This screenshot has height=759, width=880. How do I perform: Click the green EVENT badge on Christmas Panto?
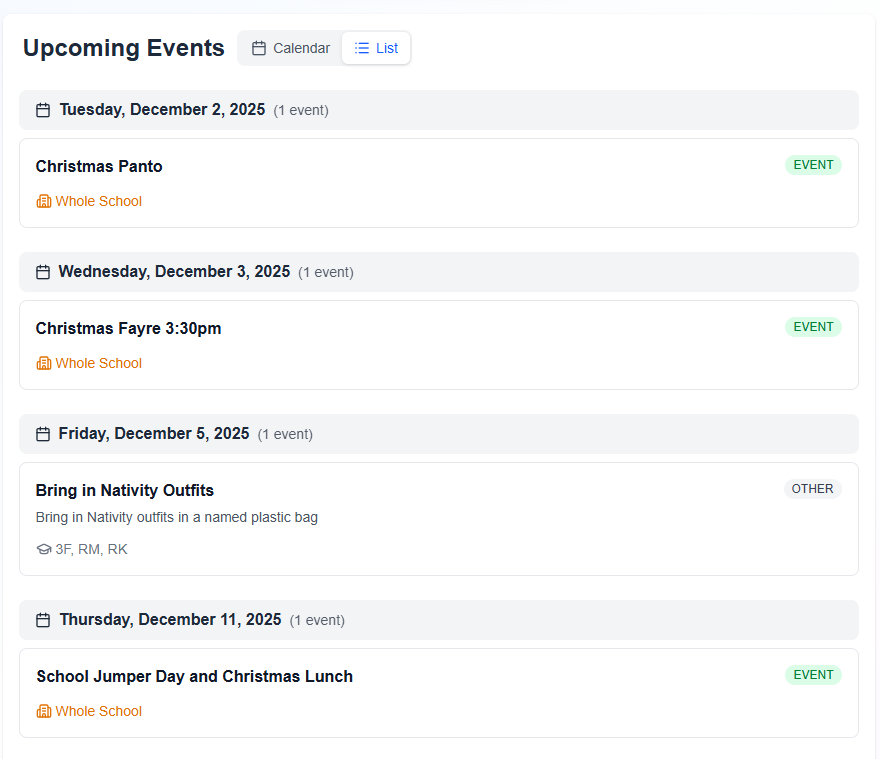coord(813,165)
